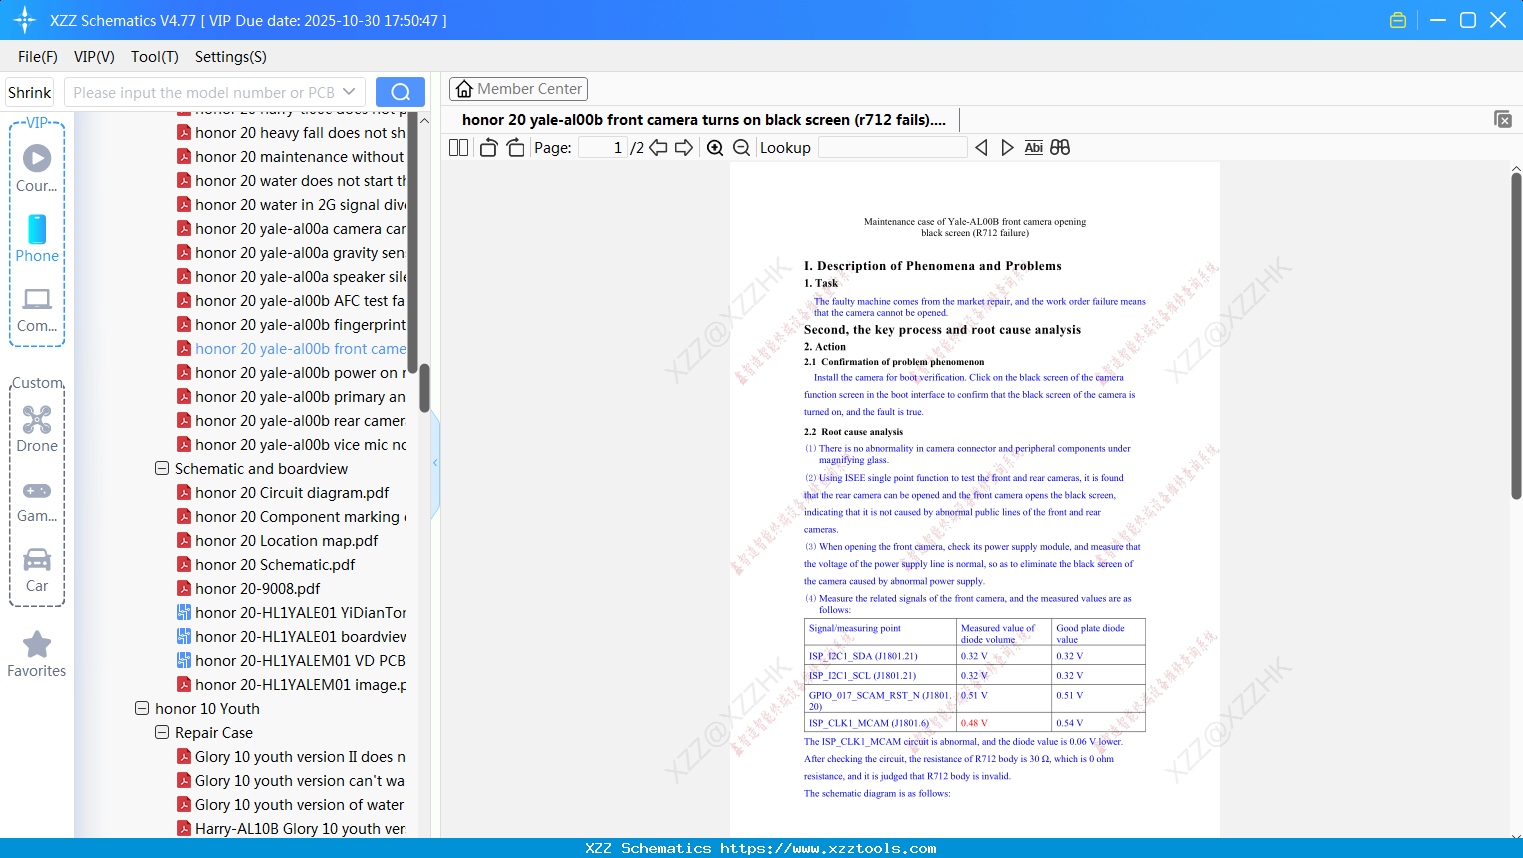Click the binoculars search icon
The image size is (1523, 858).
[x=1060, y=148]
